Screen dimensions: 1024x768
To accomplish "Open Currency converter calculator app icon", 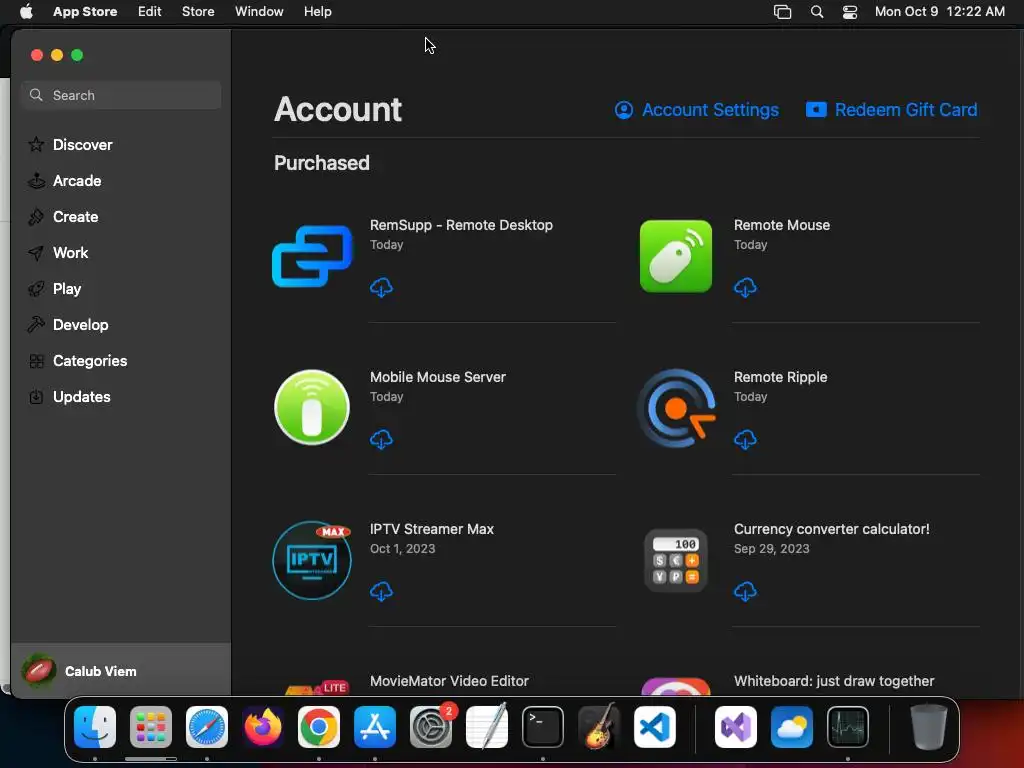I will pyautogui.click(x=676, y=560).
